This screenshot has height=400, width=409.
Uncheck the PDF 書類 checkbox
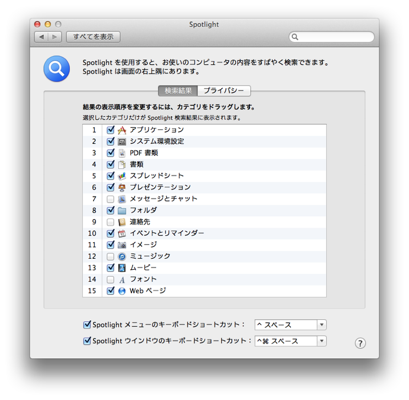click(110, 153)
